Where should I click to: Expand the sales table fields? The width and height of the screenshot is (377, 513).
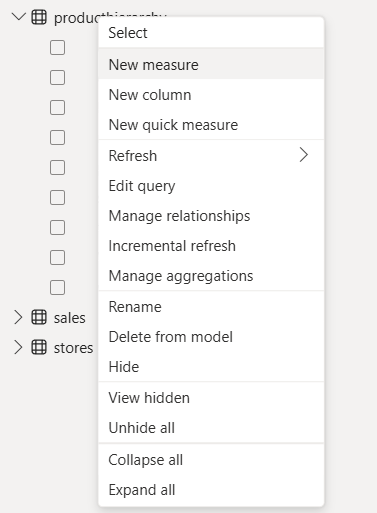(18, 317)
